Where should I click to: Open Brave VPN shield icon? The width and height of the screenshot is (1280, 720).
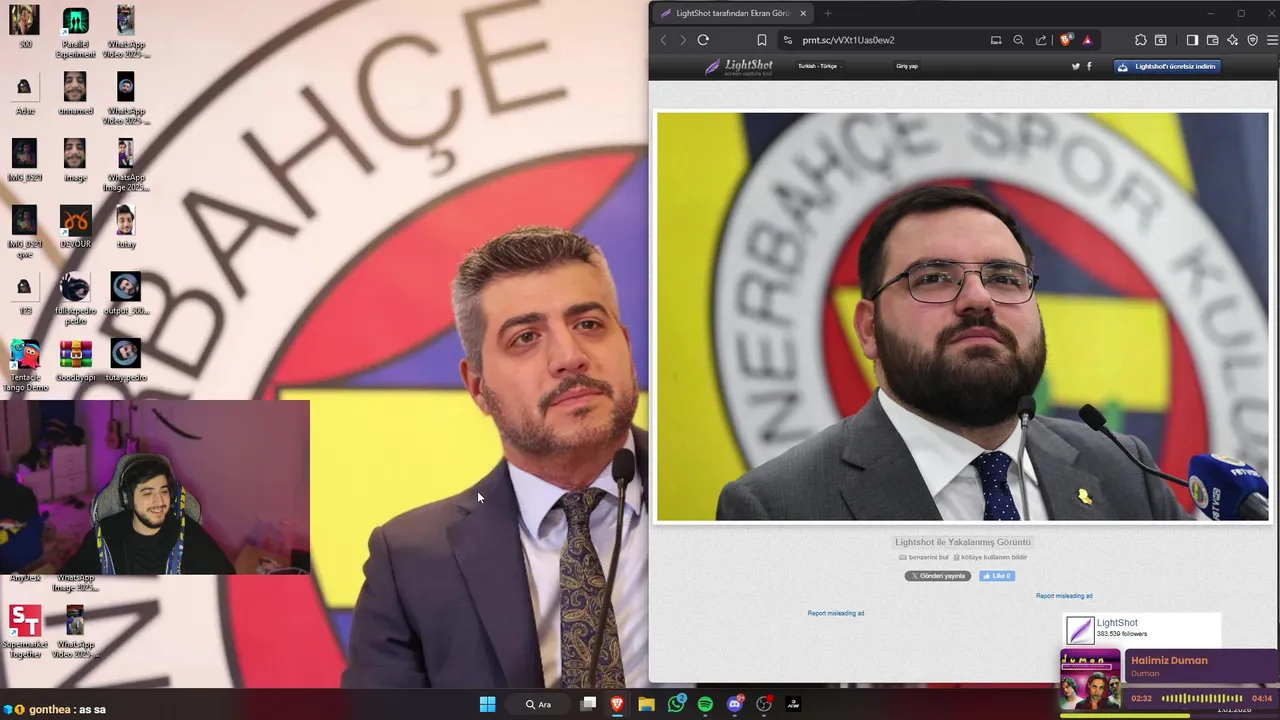coord(1252,40)
